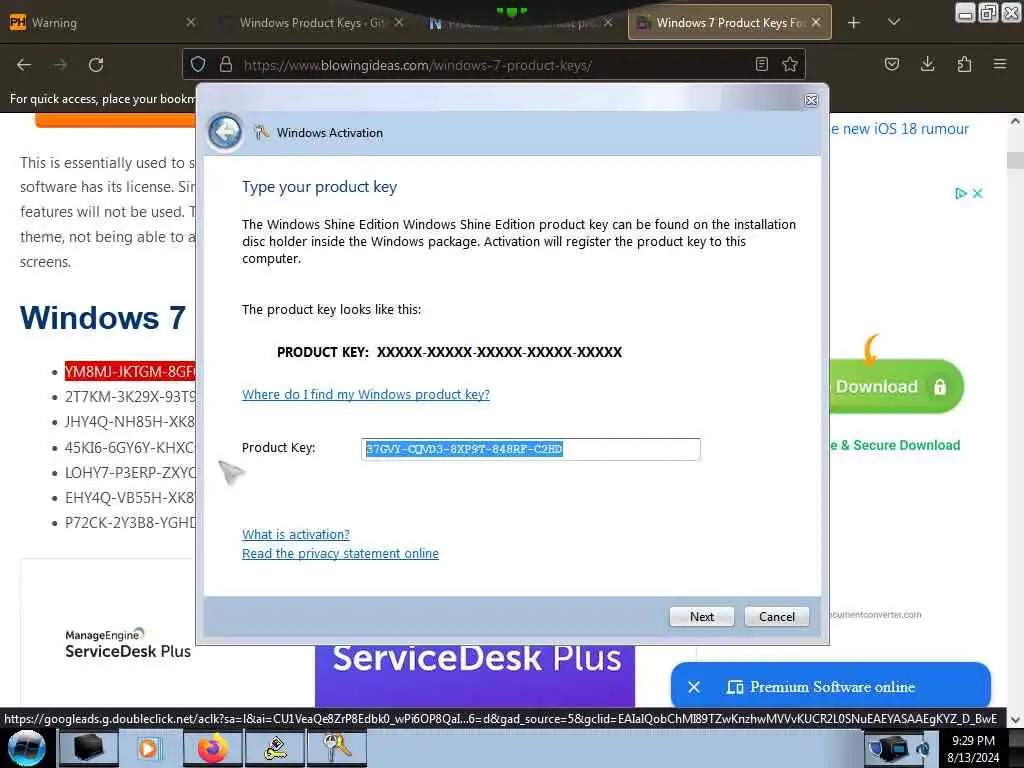Open a new tab with plus icon
The width and height of the screenshot is (1024, 768).
(x=854, y=23)
